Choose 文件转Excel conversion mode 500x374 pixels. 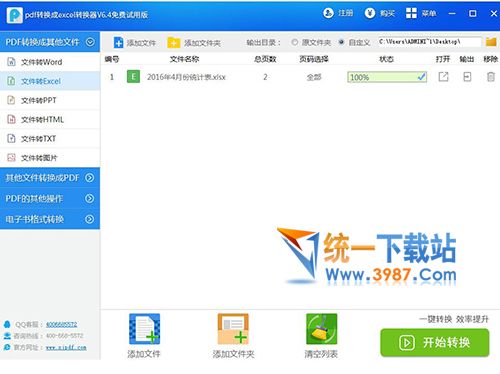[50, 81]
